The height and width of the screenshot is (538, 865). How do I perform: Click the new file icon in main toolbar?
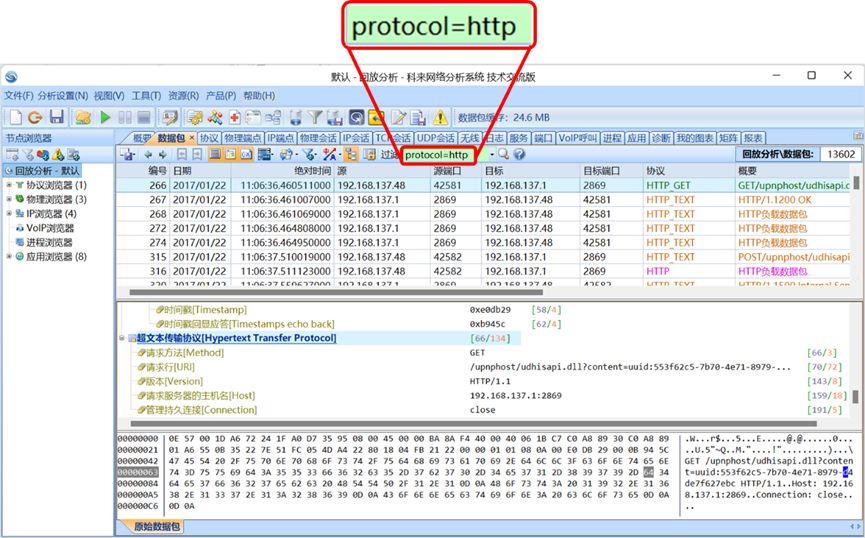coord(13,117)
